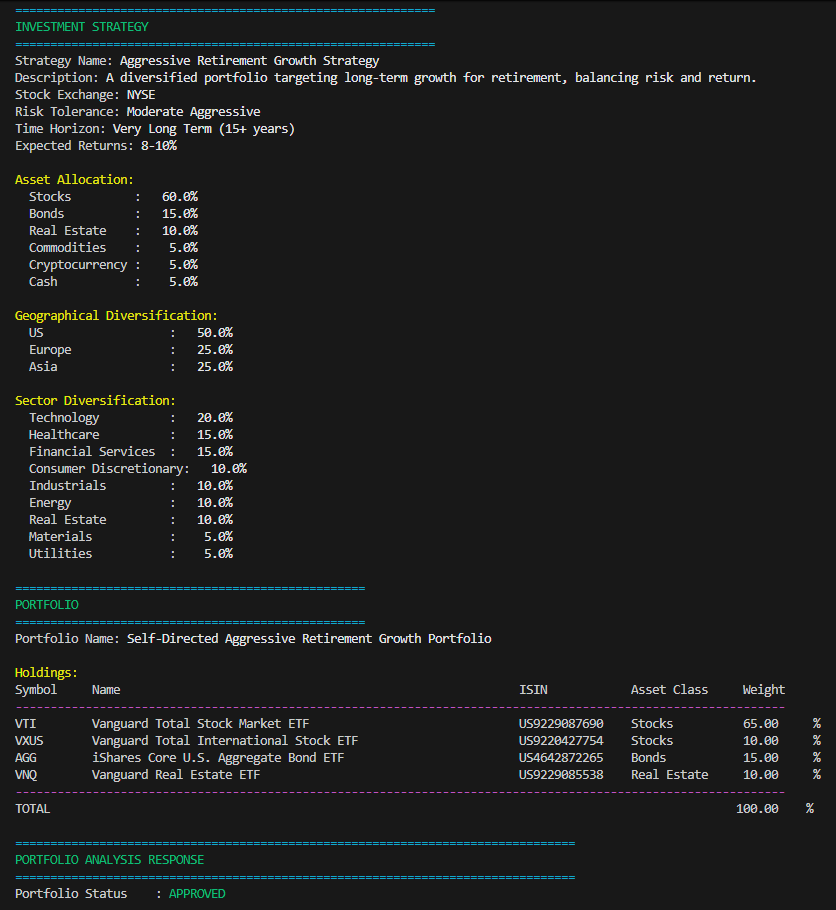Click the TOTAL row label
836x910 pixels.
(33, 809)
